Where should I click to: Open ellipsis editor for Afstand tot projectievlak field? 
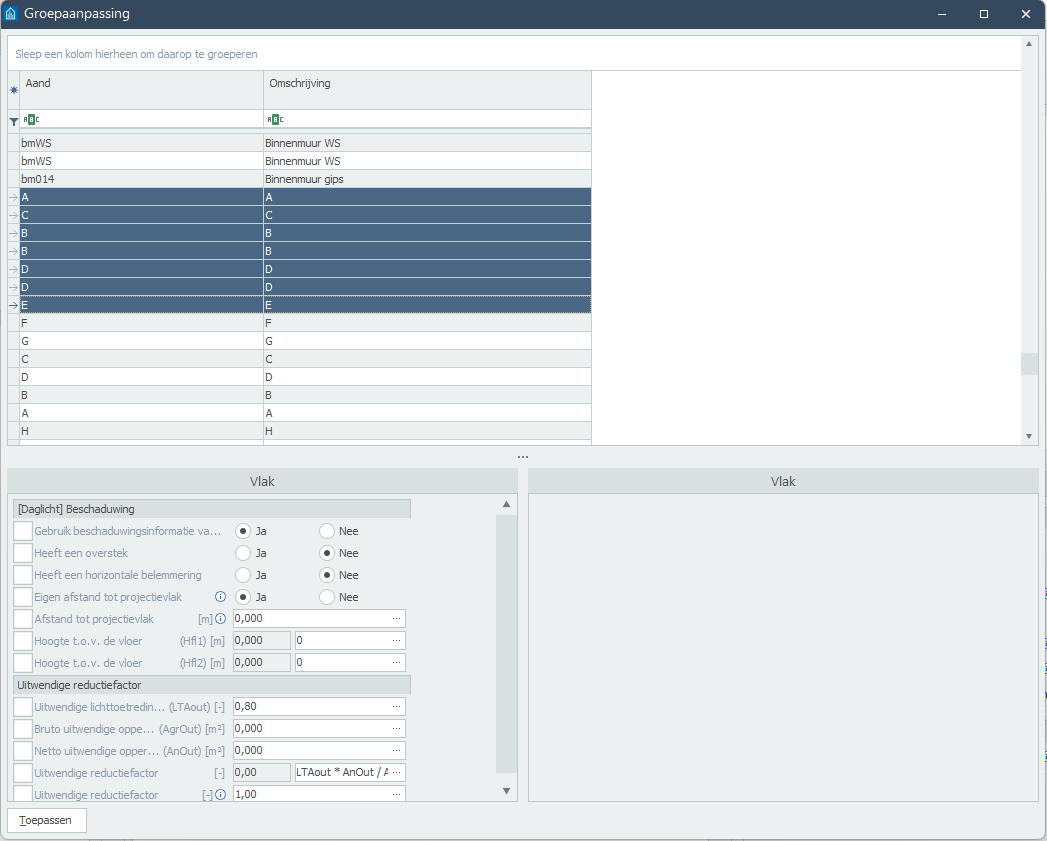pyautogui.click(x=397, y=619)
